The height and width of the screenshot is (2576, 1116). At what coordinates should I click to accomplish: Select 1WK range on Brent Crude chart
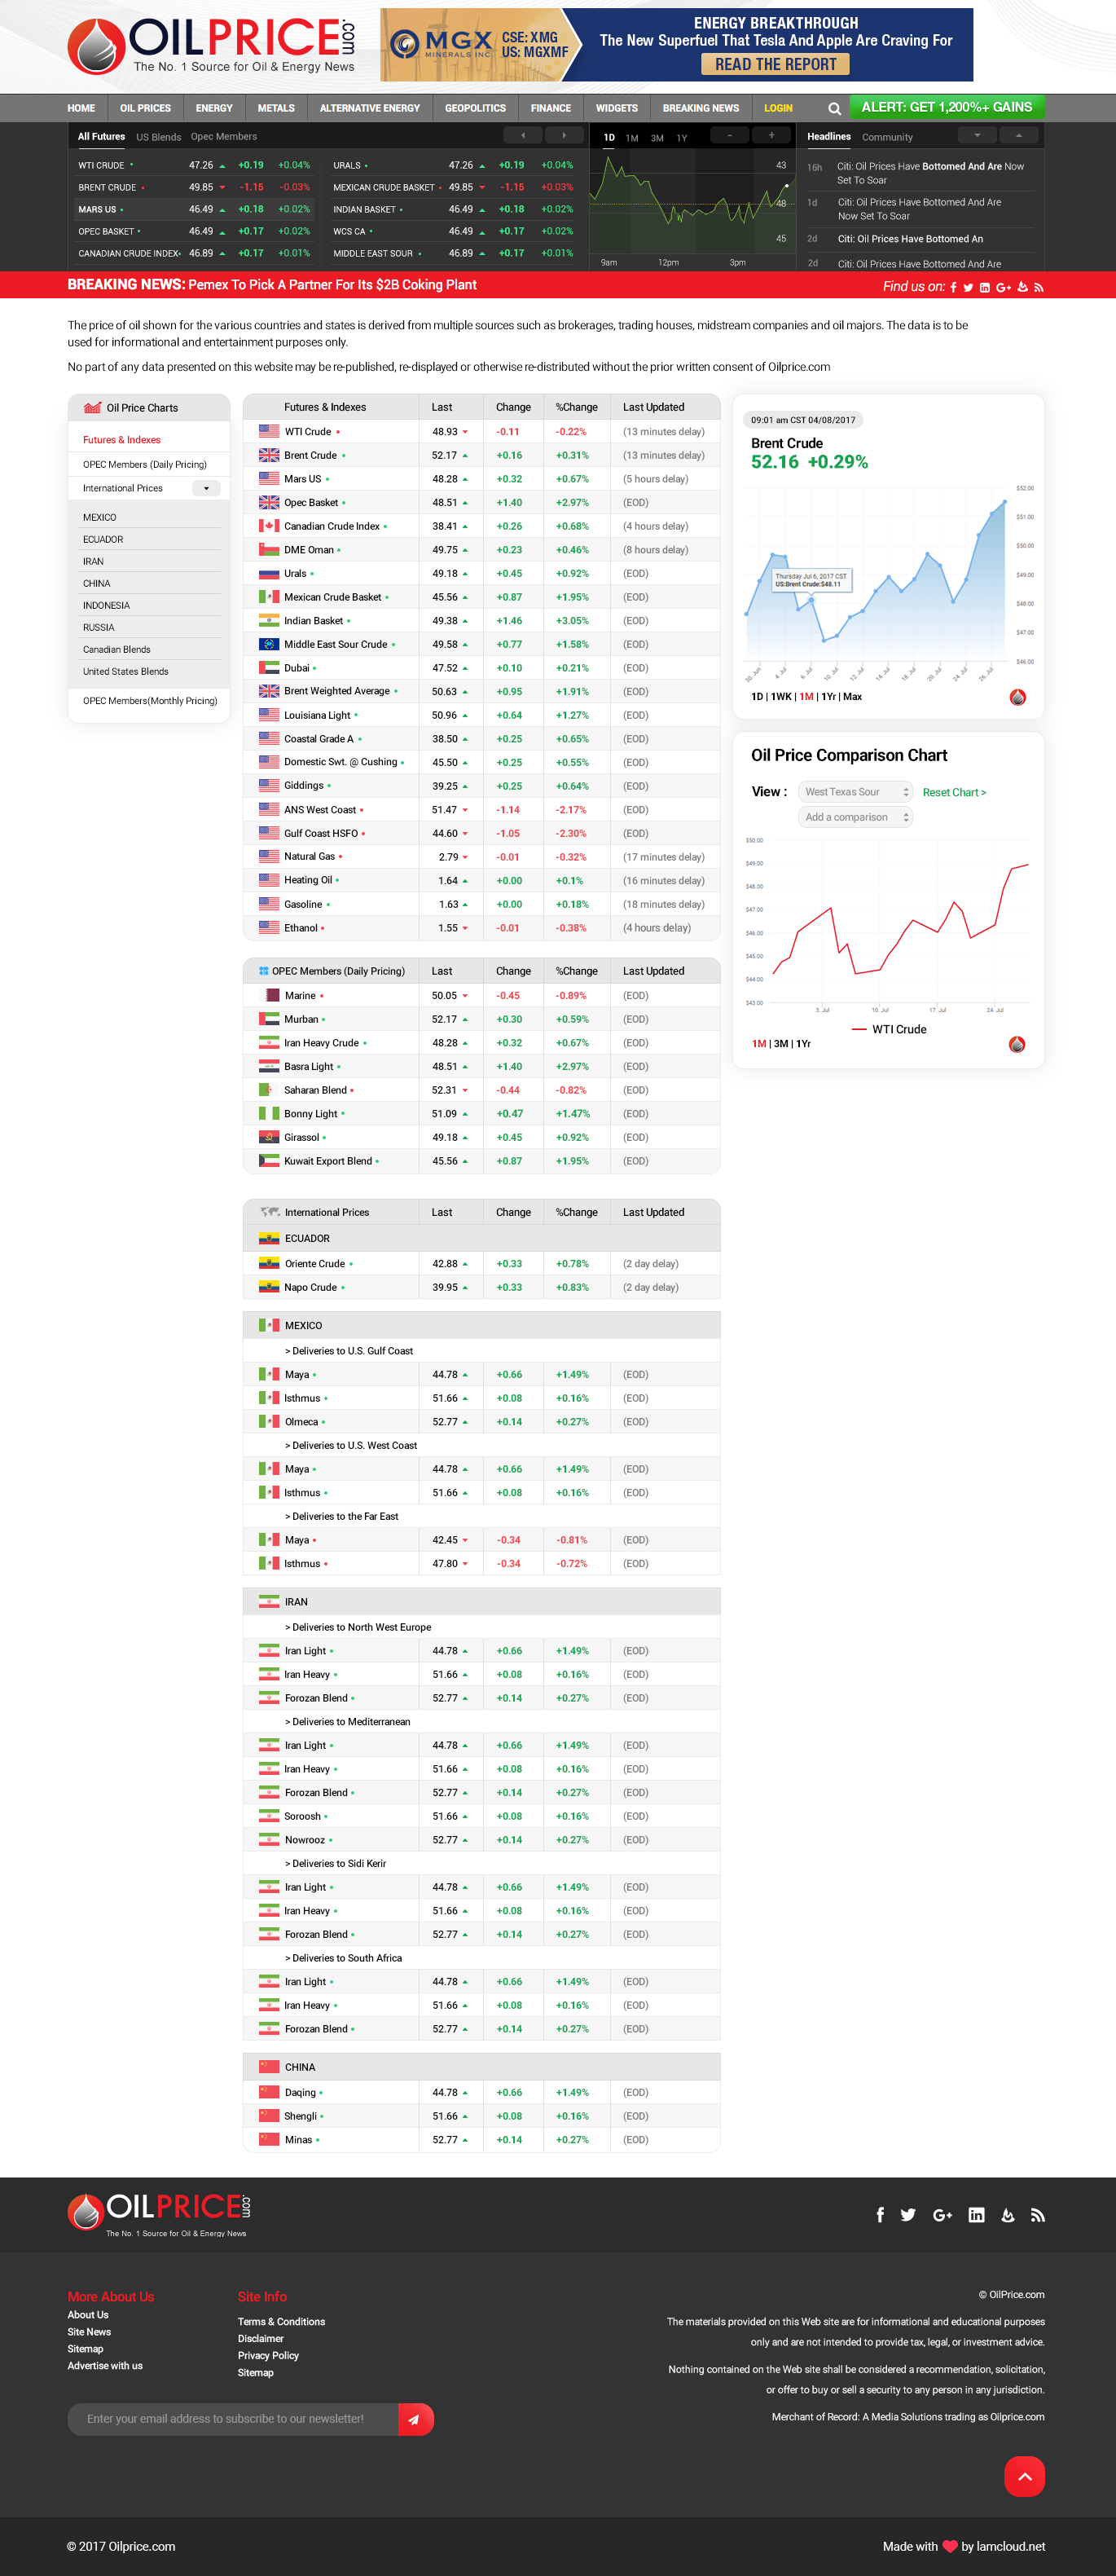[x=781, y=697]
